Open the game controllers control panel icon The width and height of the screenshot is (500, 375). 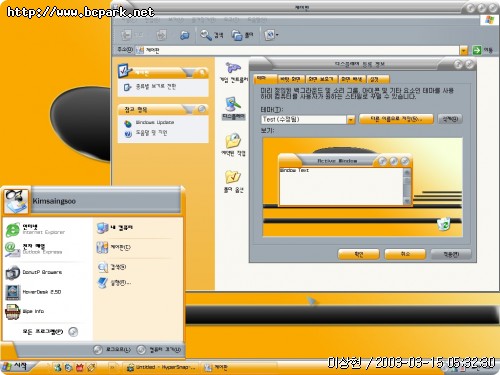[x=233, y=72]
